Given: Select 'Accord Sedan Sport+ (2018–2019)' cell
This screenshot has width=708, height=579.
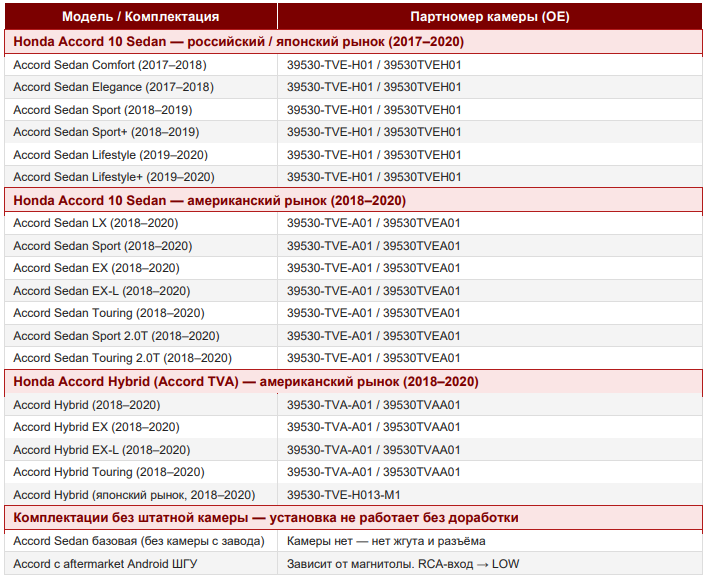Looking at the screenshot, I should (140, 132).
